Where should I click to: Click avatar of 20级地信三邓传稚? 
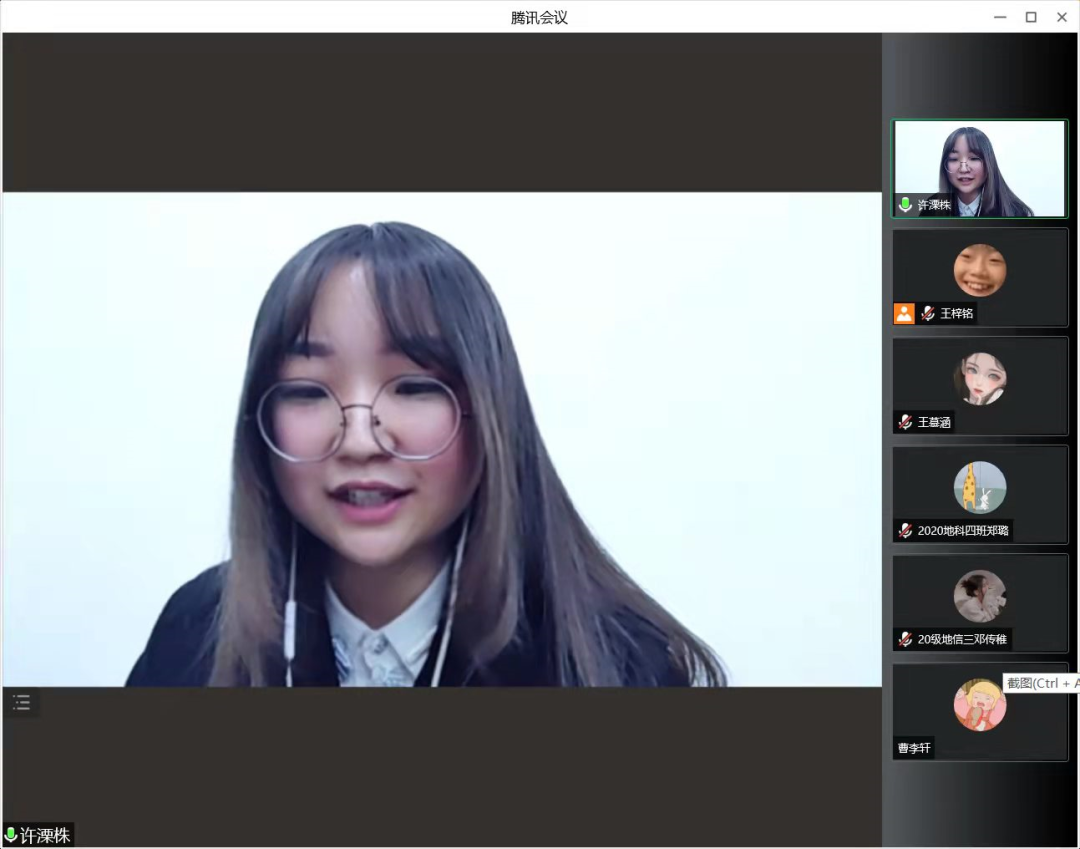(980, 596)
